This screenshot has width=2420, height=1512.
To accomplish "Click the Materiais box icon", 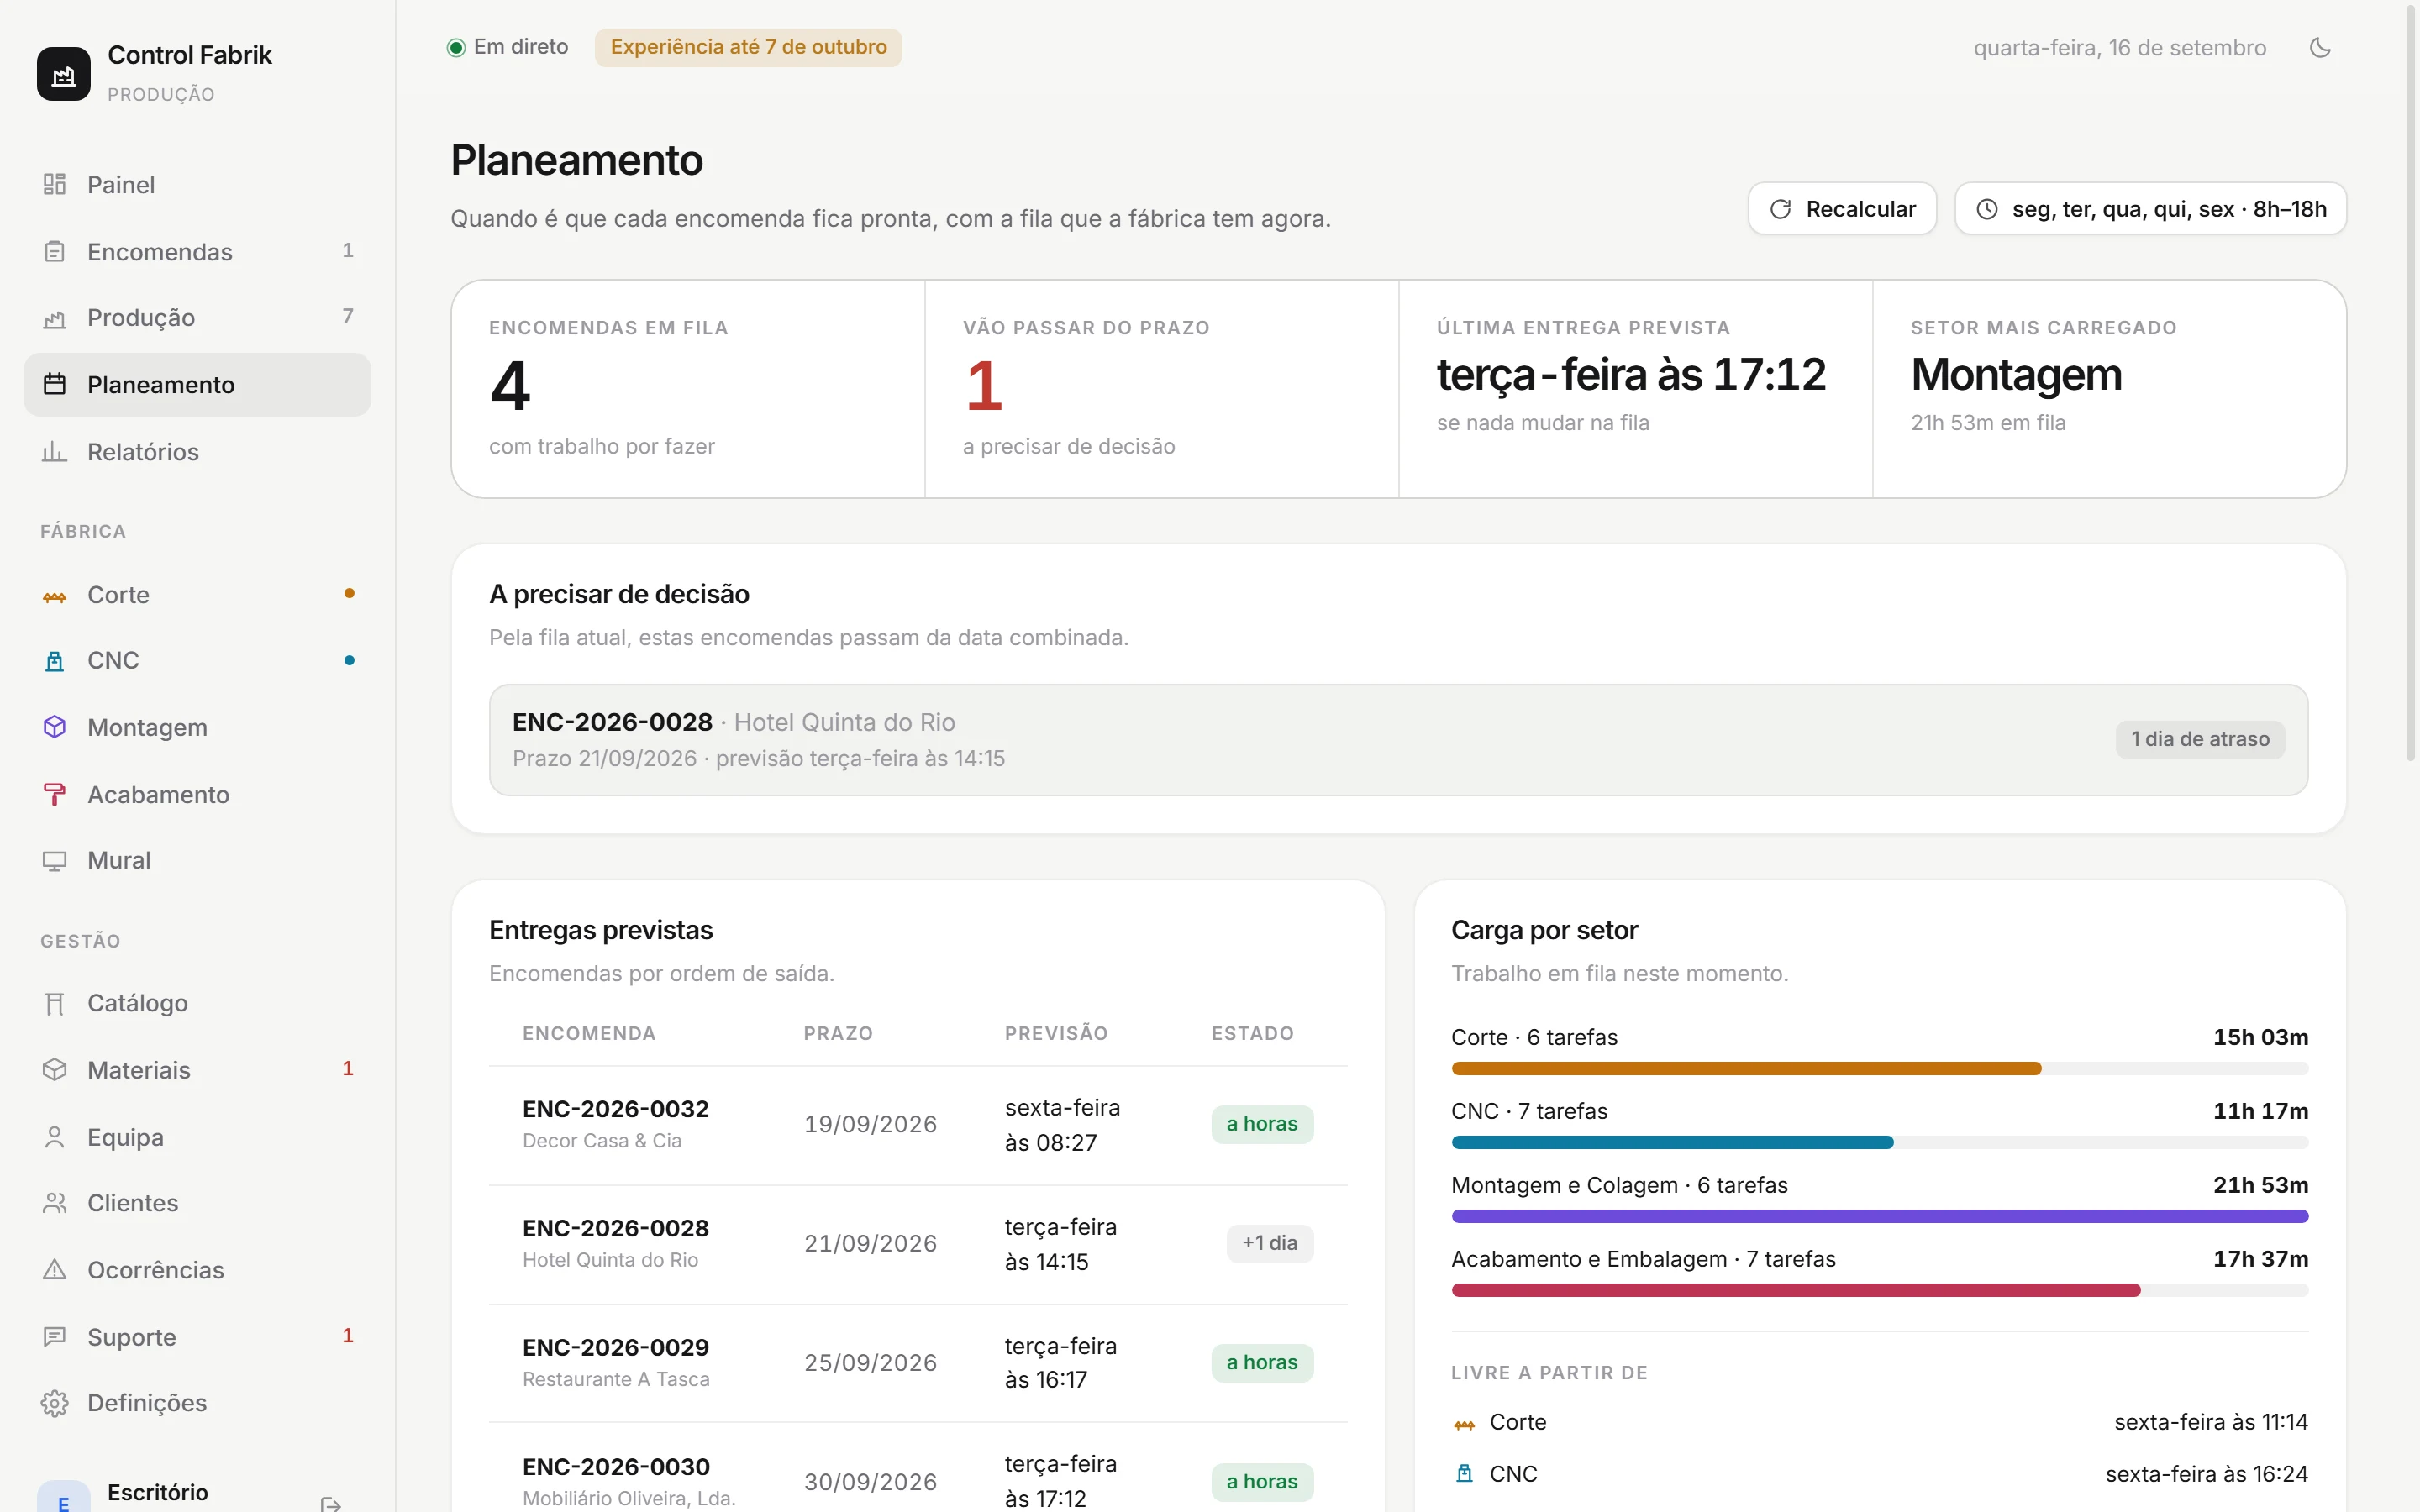I will pyautogui.click(x=54, y=1070).
